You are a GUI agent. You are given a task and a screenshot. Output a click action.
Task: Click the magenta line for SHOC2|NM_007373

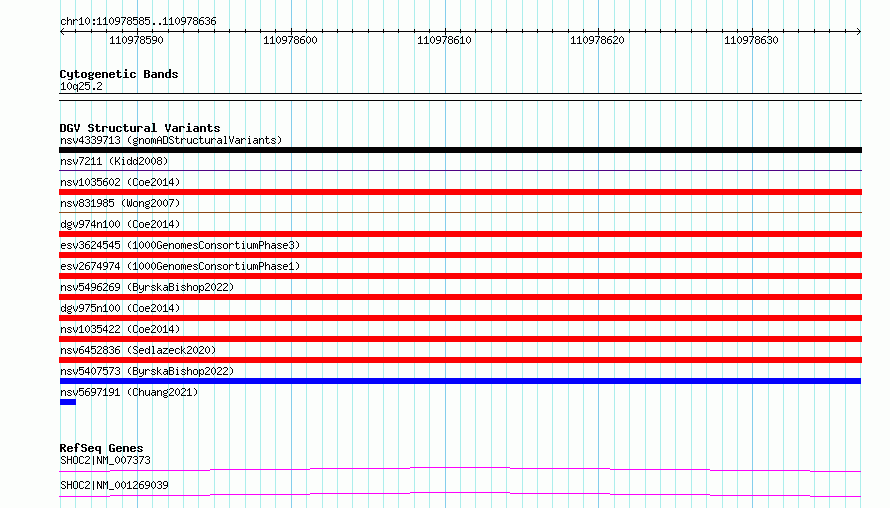click(x=460, y=469)
